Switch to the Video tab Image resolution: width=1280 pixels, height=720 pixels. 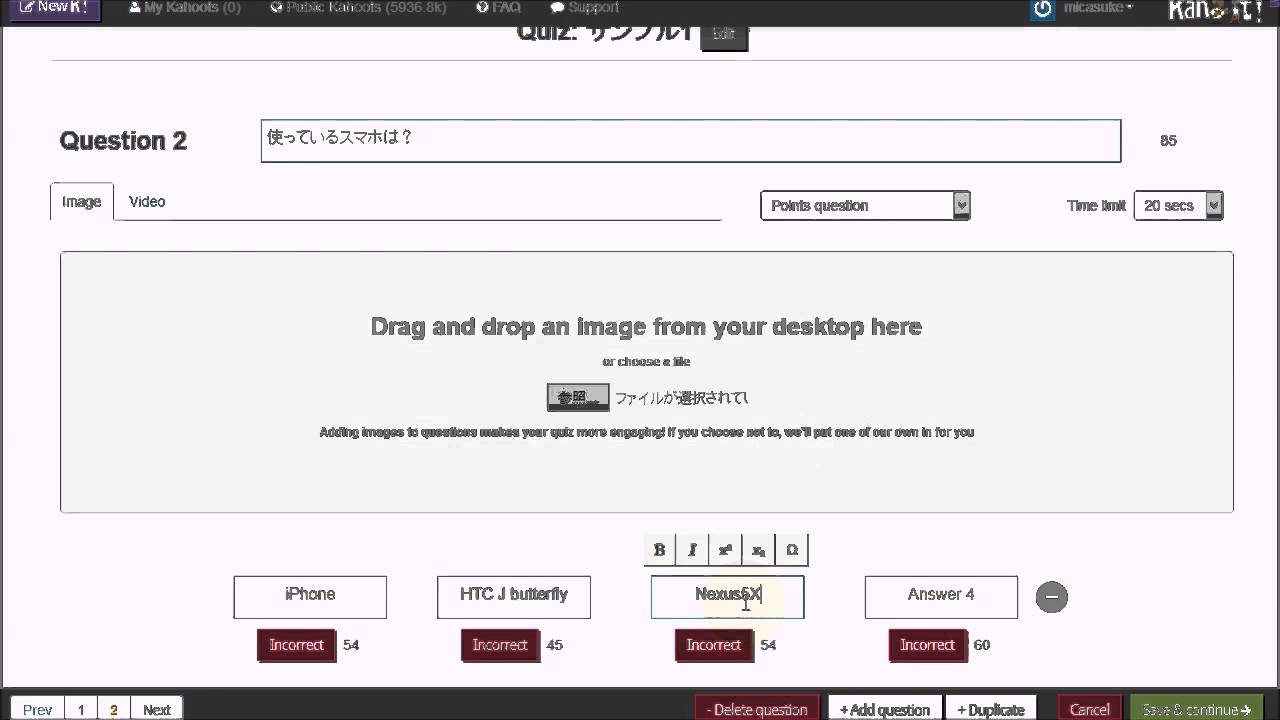(147, 202)
